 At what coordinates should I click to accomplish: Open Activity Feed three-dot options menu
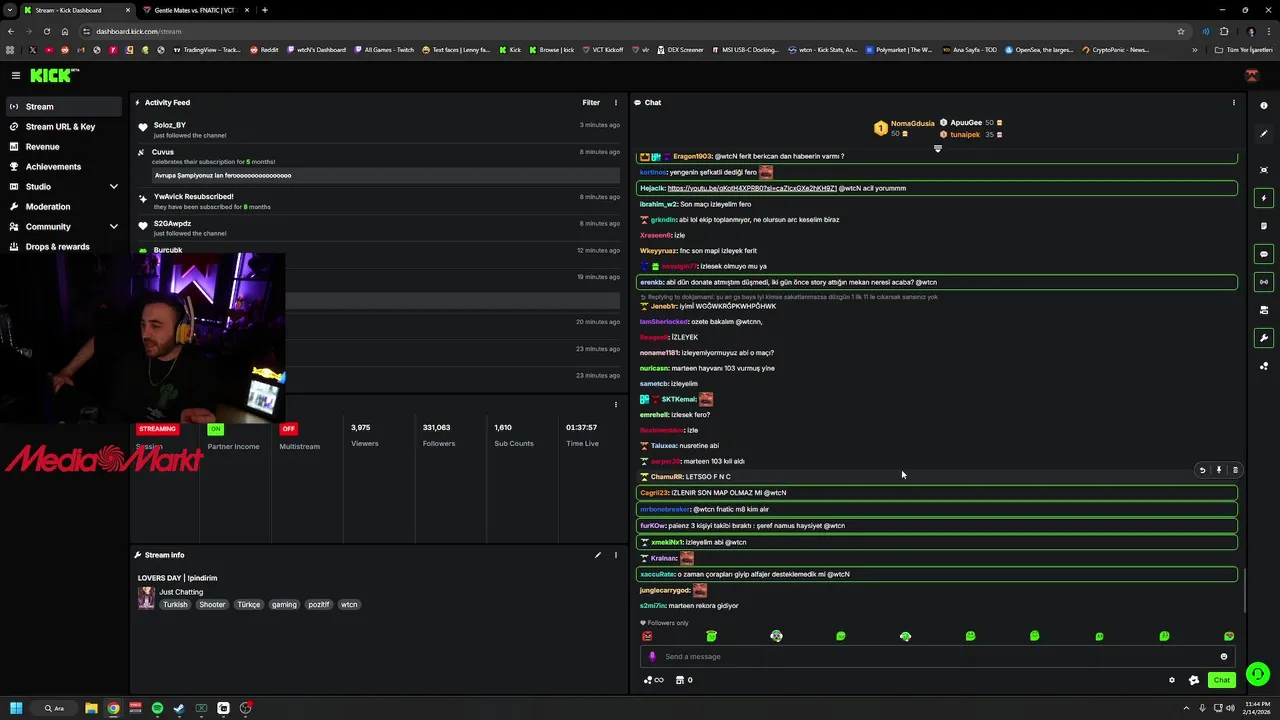pyautogui.click(x=616, y=102)
